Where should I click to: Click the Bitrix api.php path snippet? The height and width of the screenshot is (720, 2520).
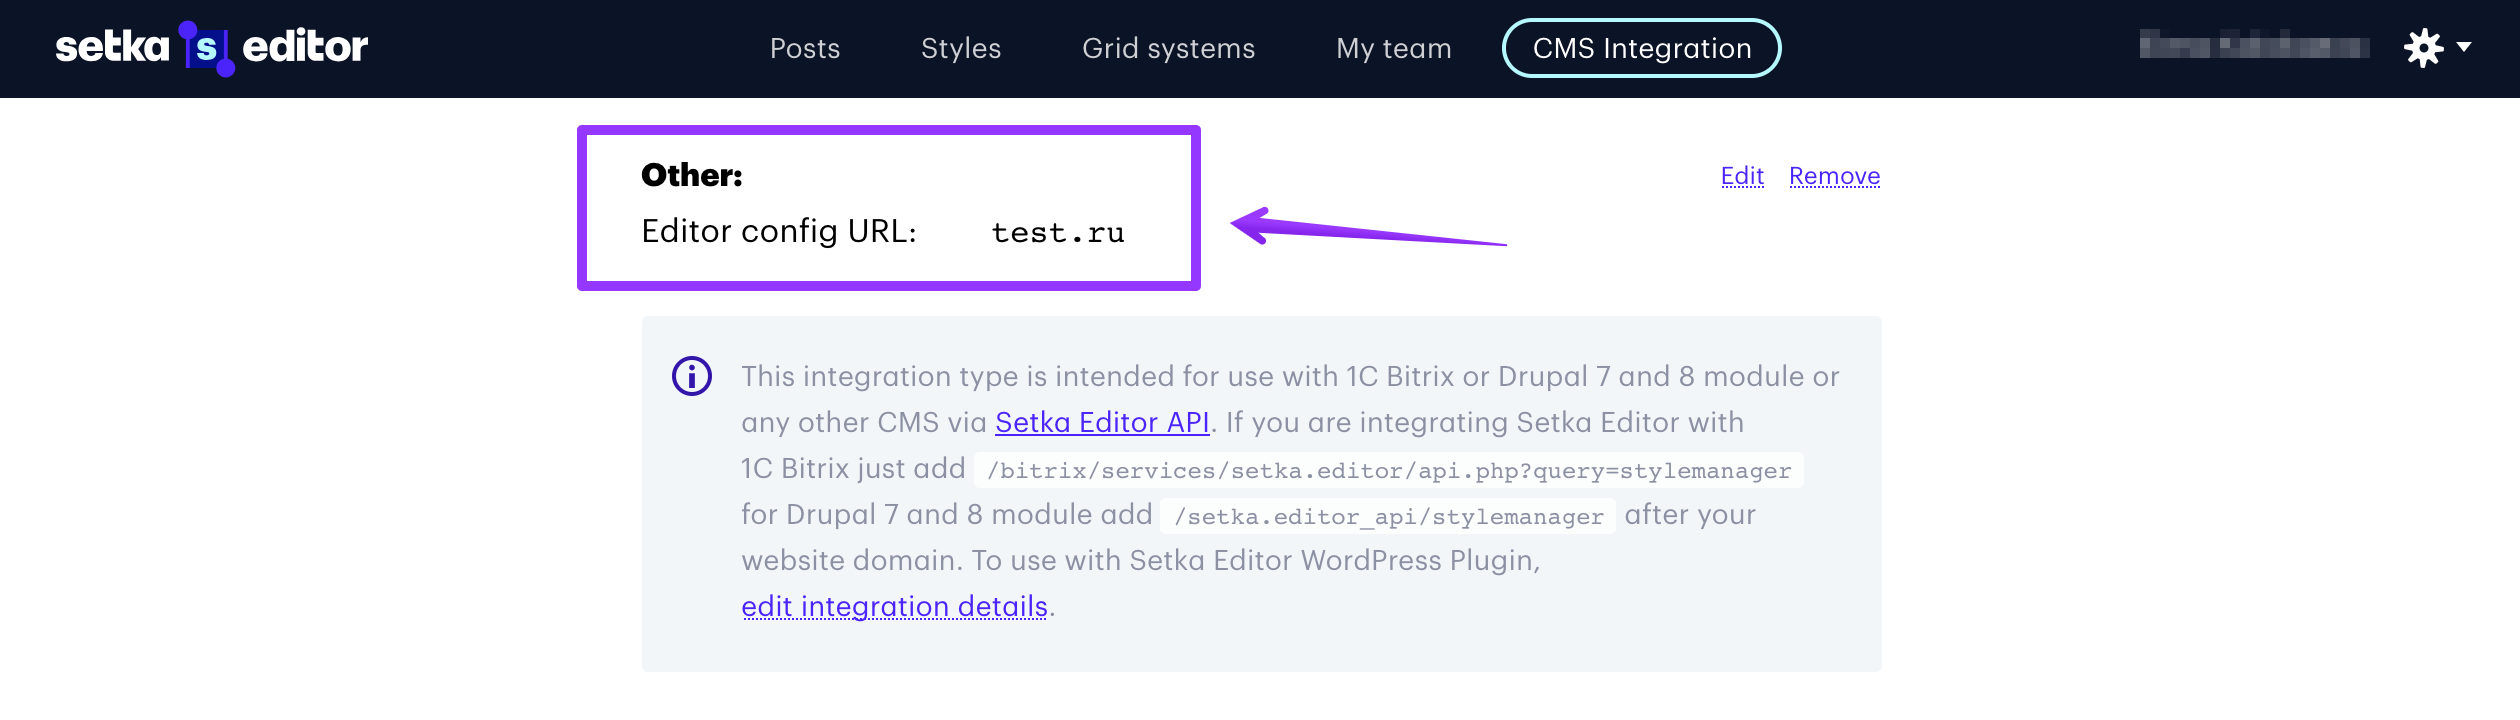click(x=1389, y=470)
